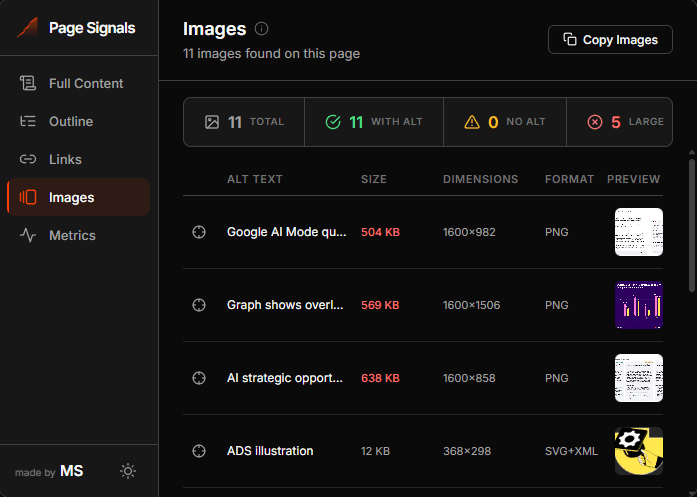Open the Full Content section
The height and width of the screenshot is (497, 697).
(79, 84)
